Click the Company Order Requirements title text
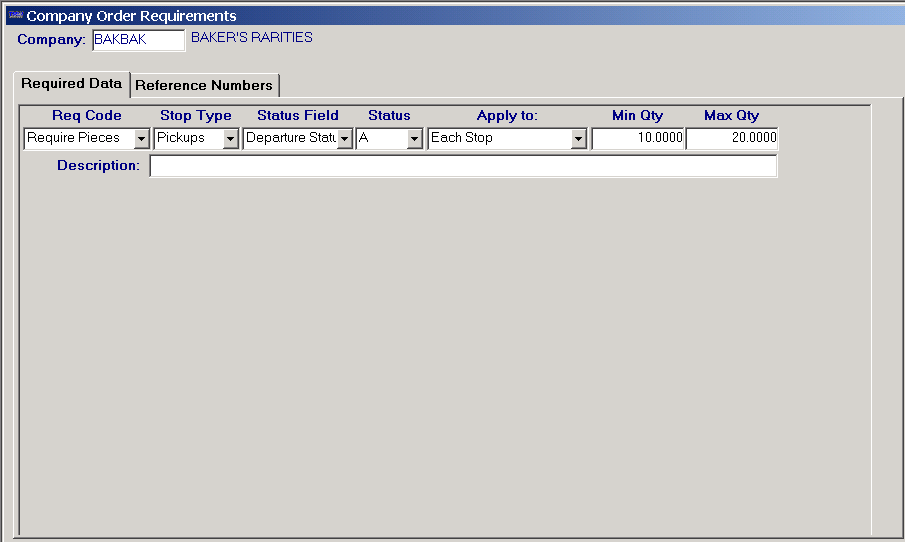 click(x=132, y=16)
